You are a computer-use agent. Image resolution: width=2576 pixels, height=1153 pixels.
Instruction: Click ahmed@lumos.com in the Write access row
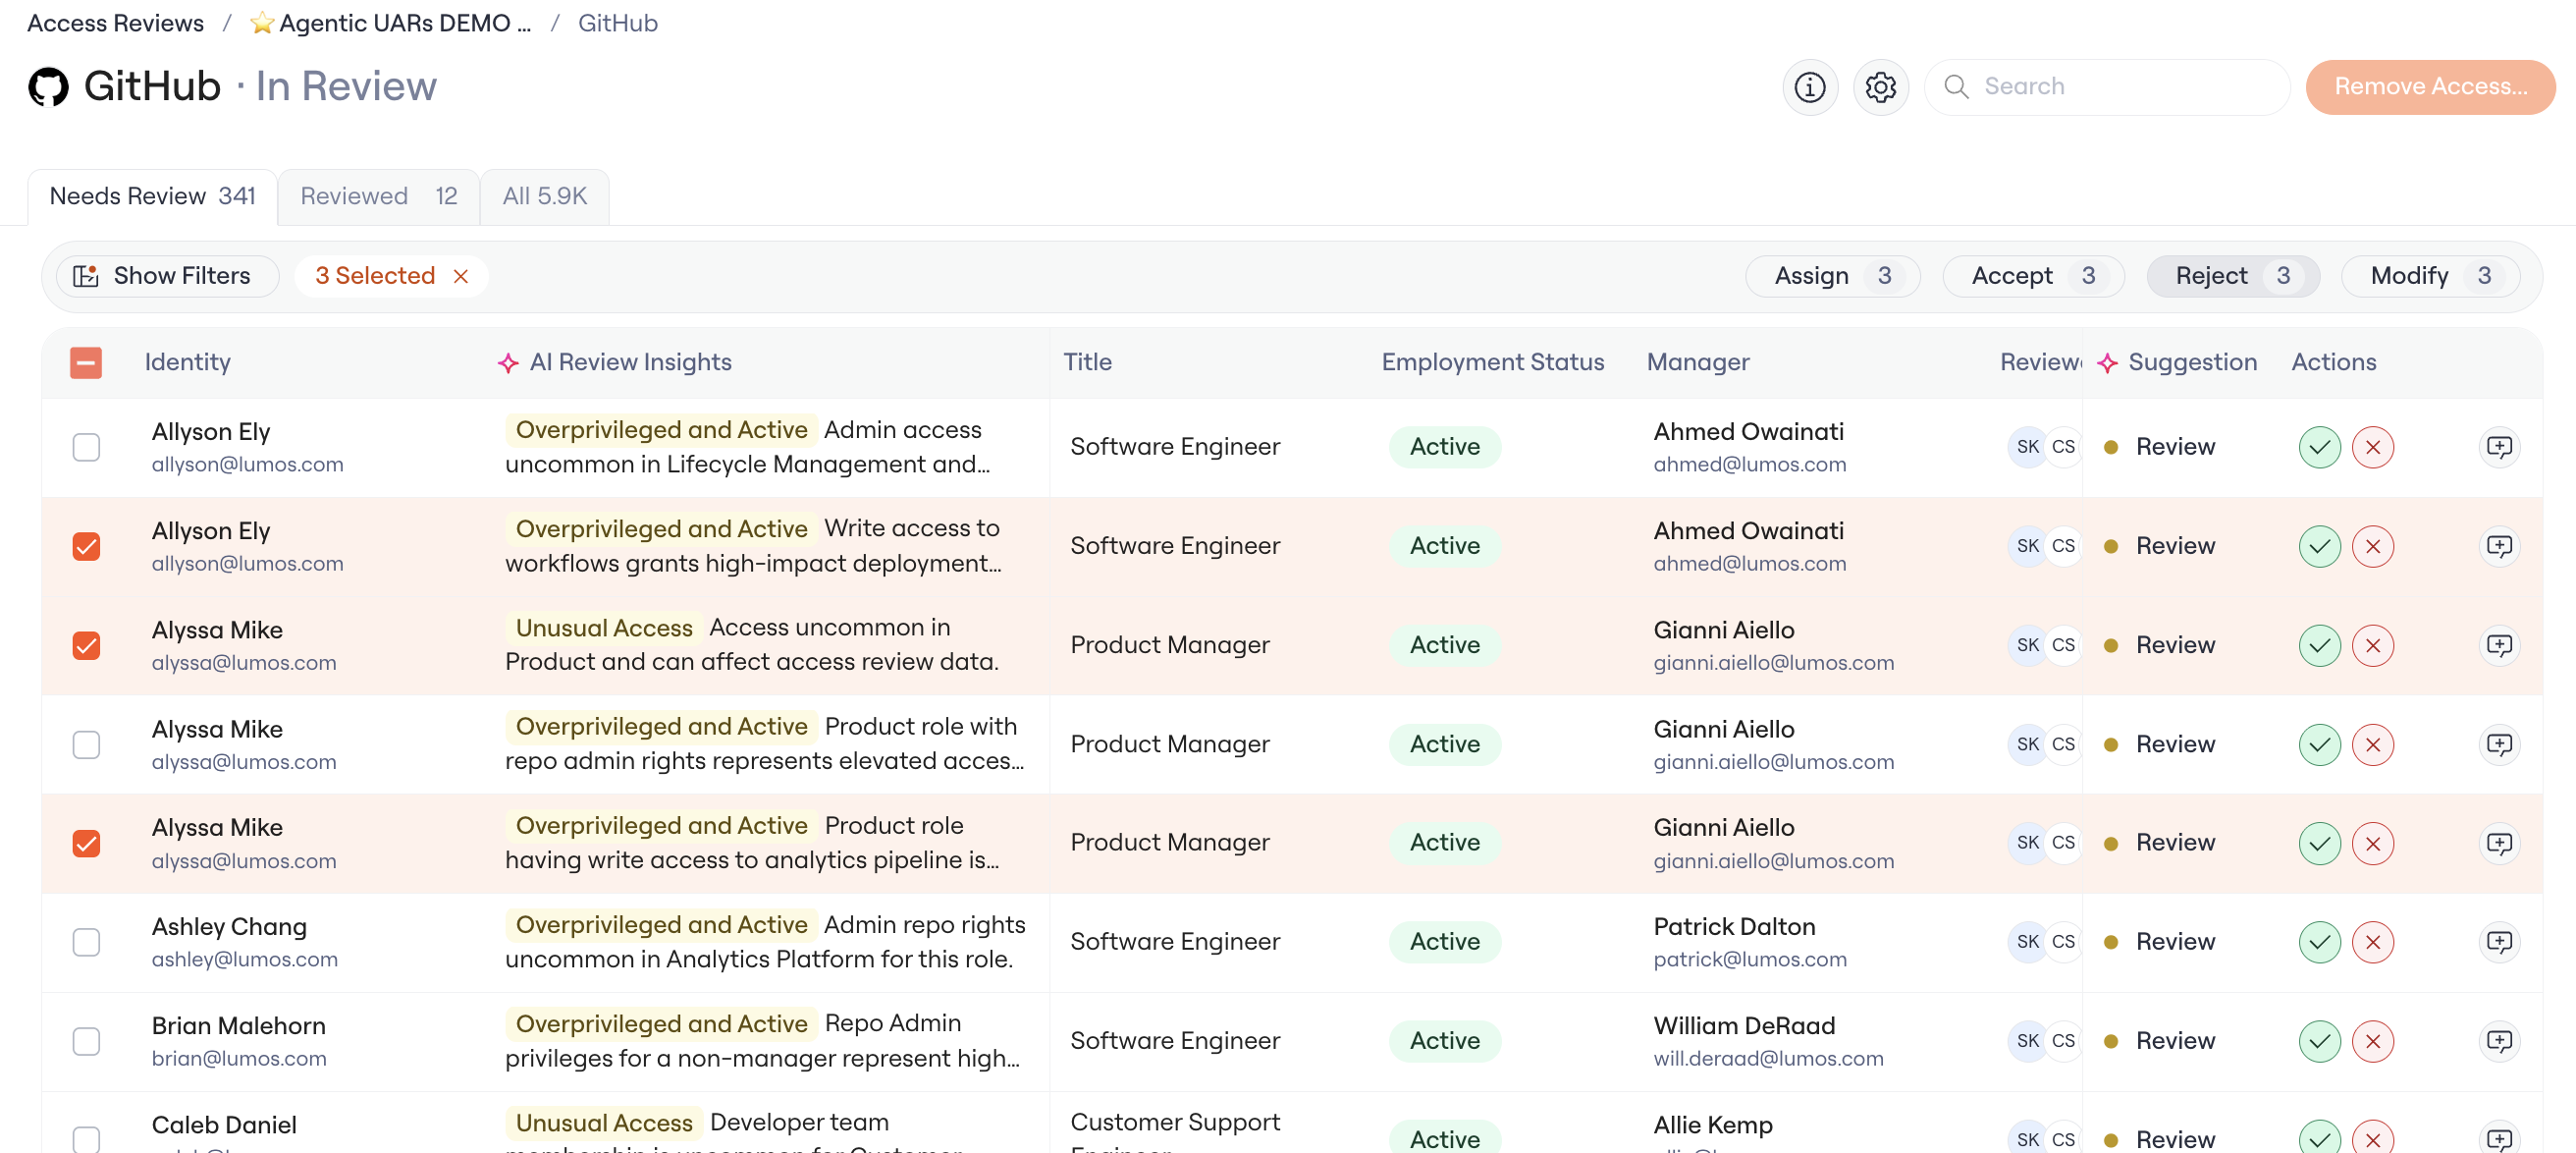click(1749, 564)
